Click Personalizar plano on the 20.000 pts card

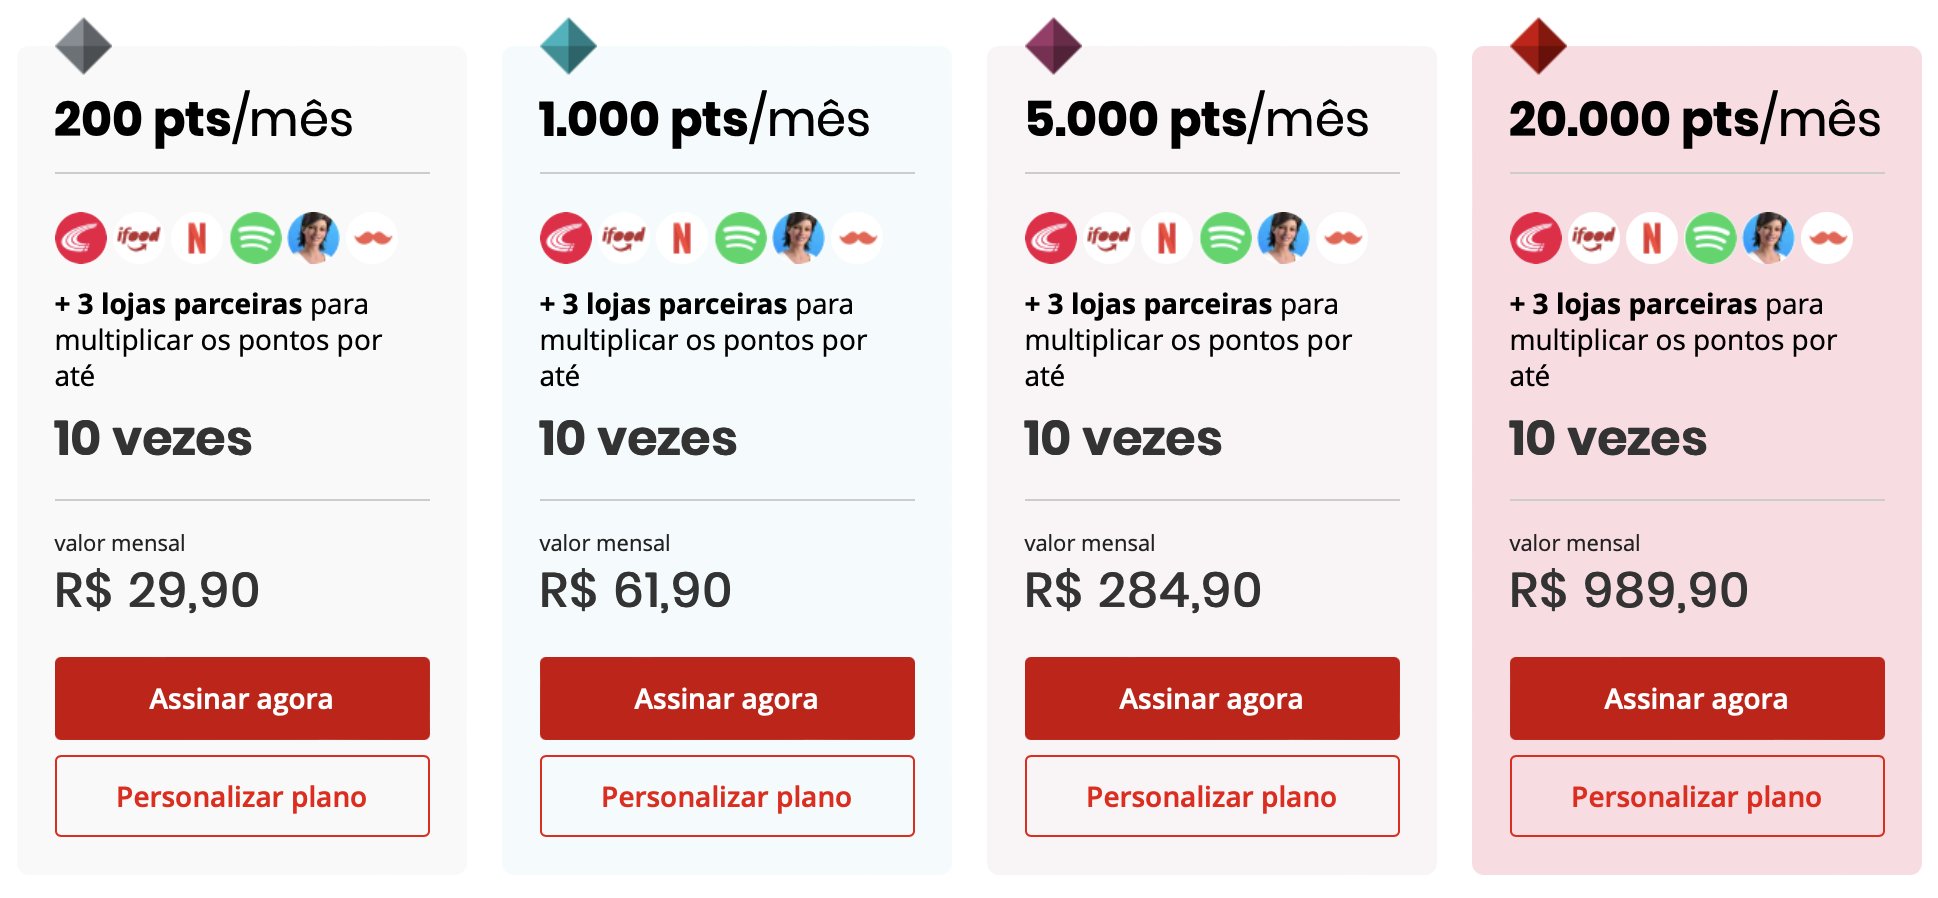1697,796
